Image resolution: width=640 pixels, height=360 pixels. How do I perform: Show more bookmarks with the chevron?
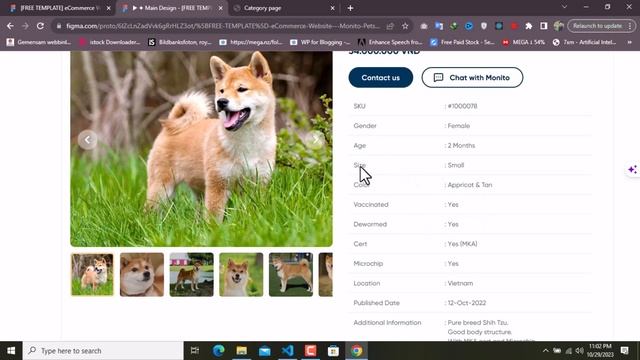tap(630, 42)
